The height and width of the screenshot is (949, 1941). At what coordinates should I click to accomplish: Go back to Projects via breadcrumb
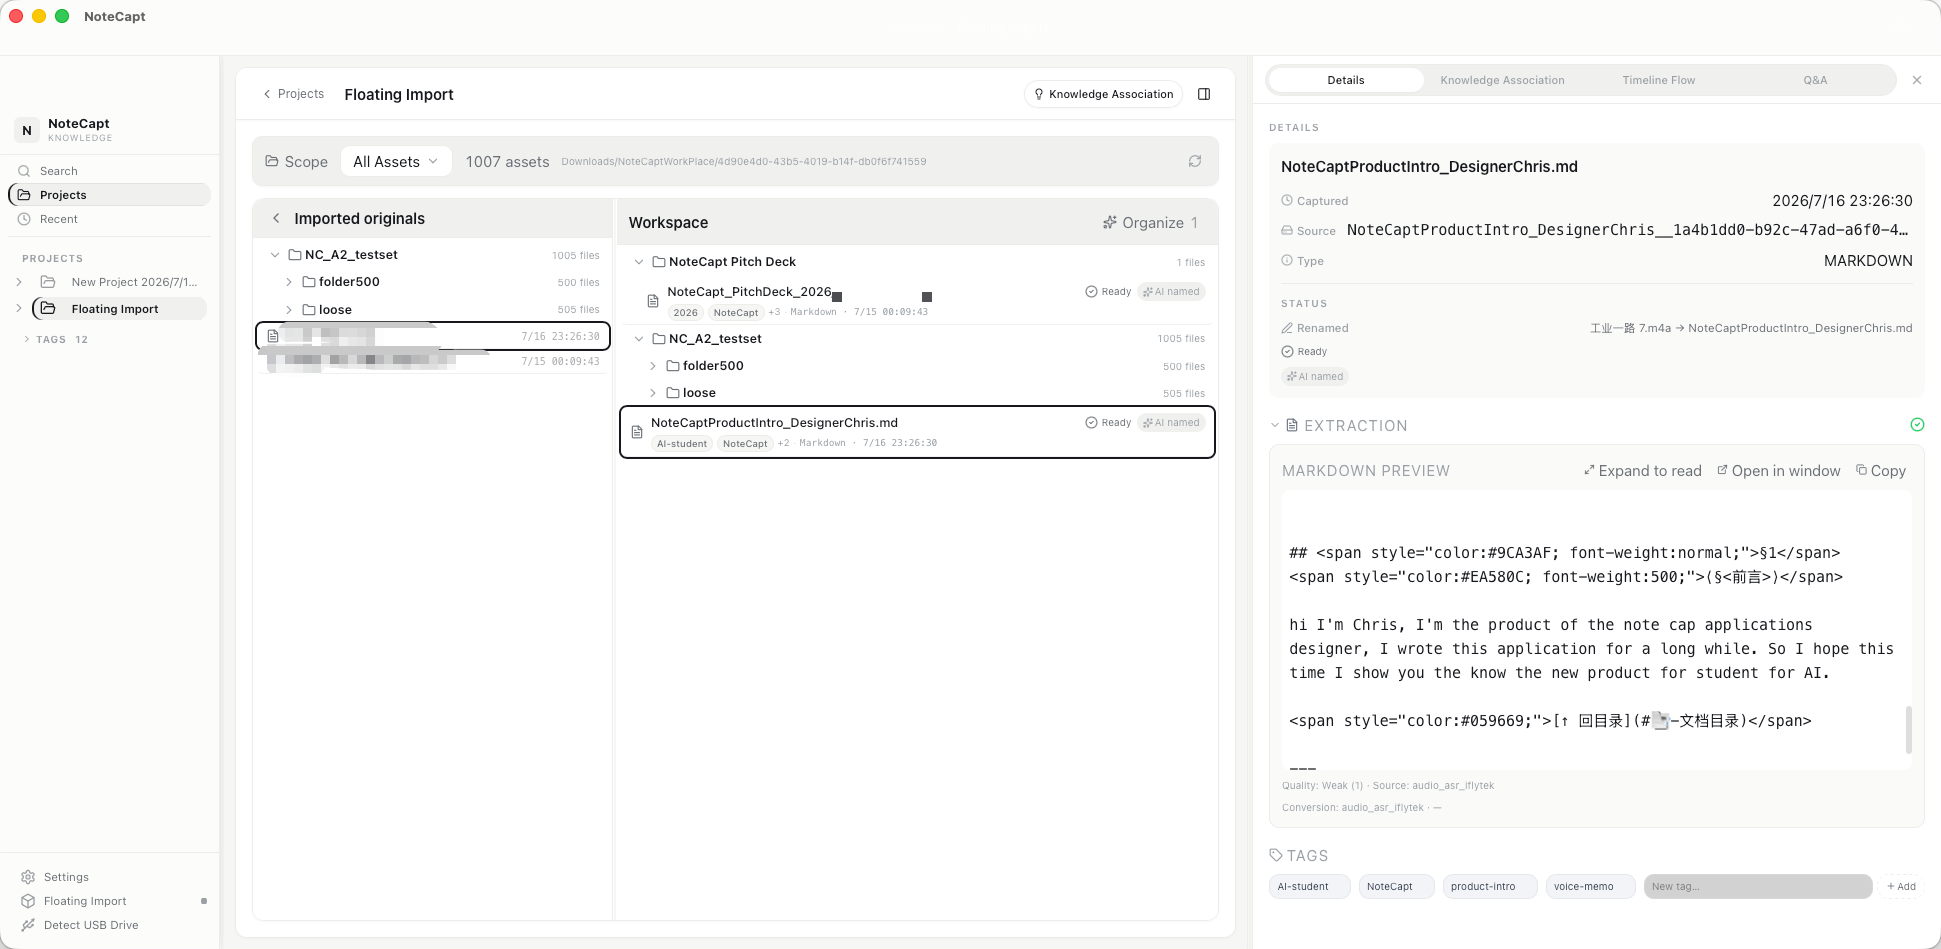tap(293, 94)
